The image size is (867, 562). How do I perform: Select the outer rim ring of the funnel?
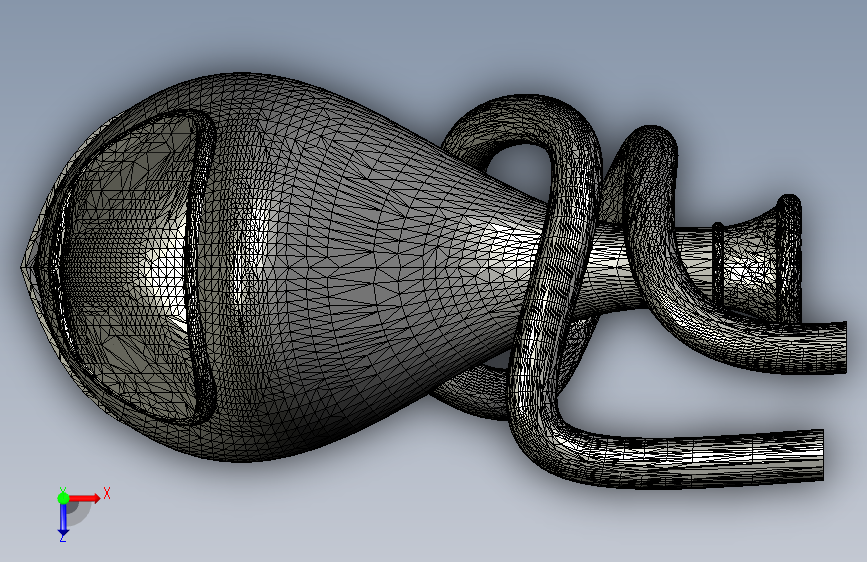coord(790,259)
